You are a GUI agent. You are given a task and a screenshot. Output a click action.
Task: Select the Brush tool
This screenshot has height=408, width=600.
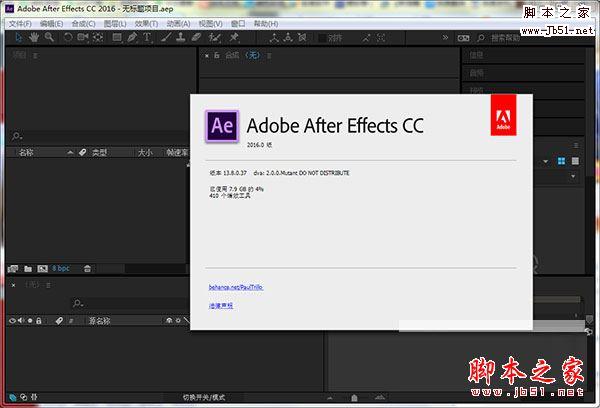(x=166, y=37)
